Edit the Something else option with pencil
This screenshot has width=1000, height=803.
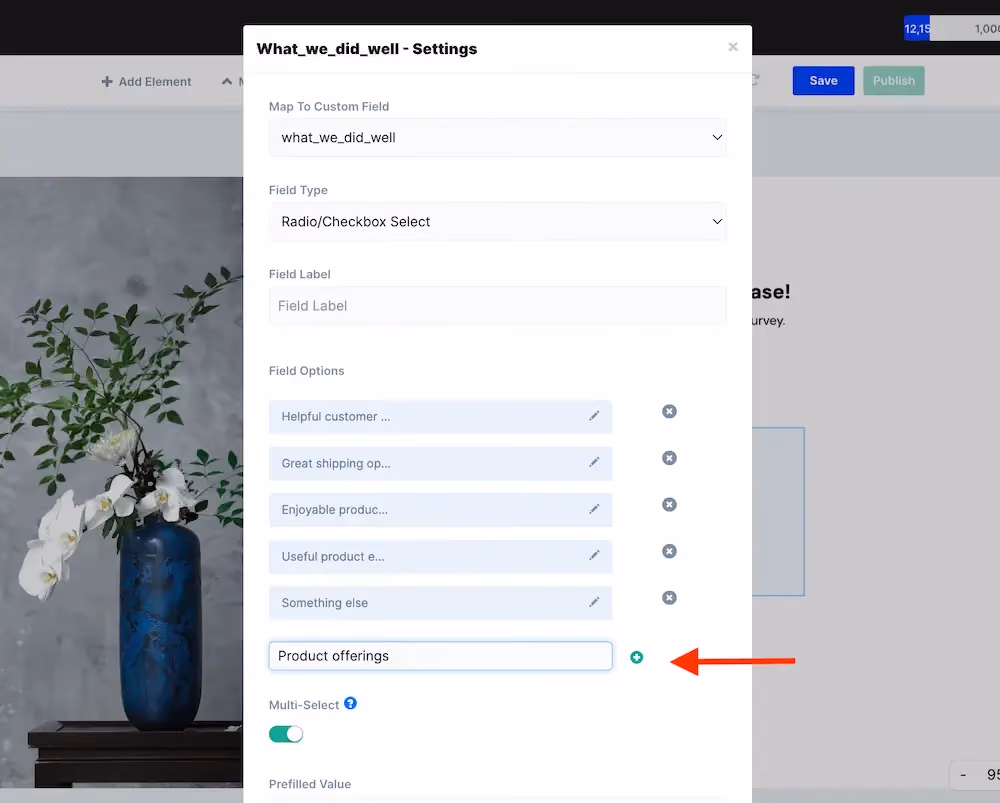click(594, 602)
